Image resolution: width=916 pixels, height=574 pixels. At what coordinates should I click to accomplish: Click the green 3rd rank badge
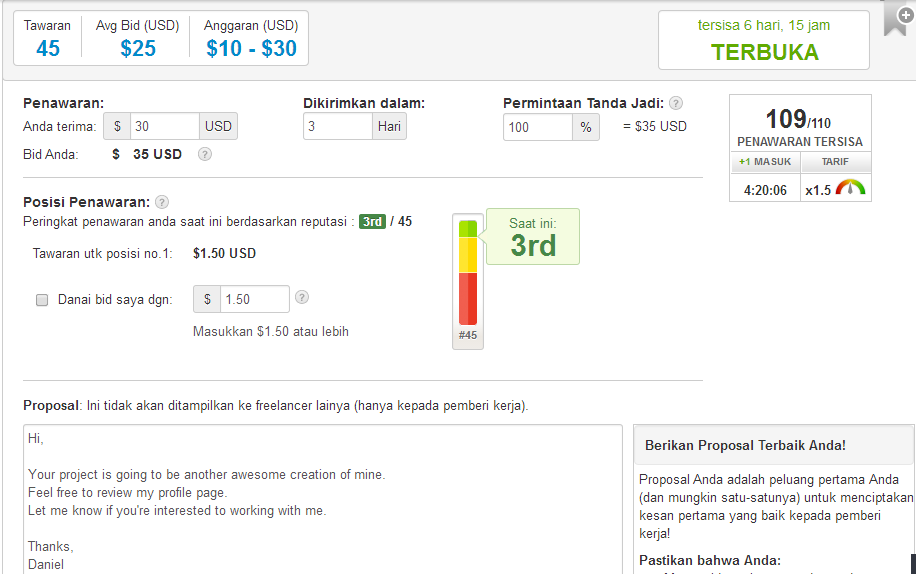pyautogui.click(x=373, y=221)
